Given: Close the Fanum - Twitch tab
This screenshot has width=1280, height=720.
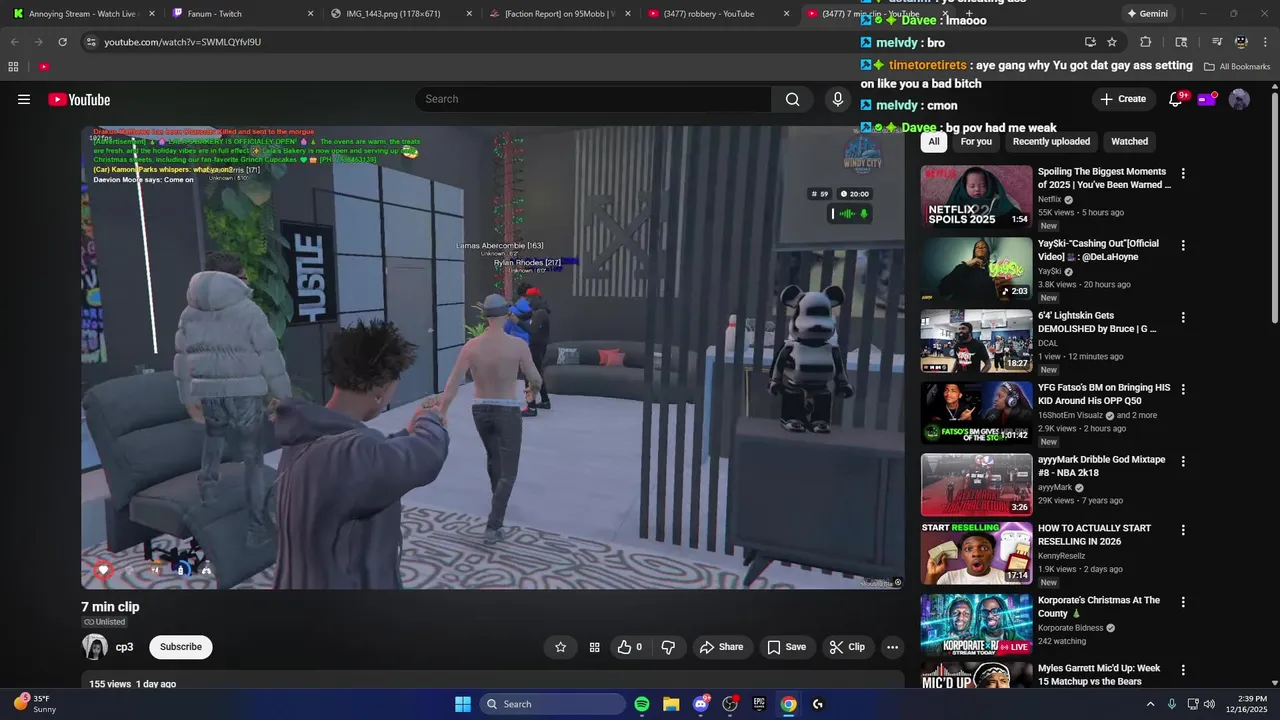Looking at the screenshot, I should pos(310,14).
